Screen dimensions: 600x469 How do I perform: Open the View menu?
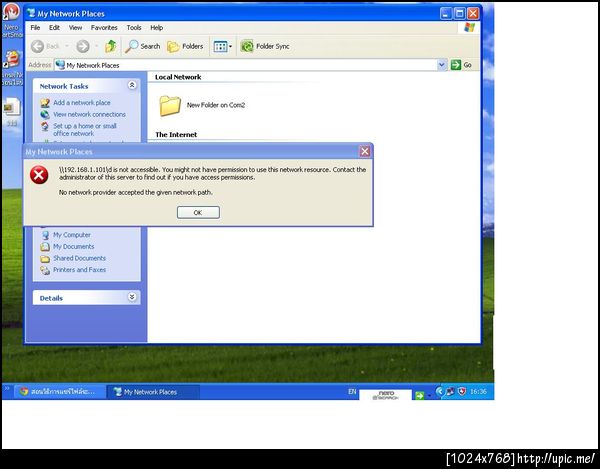point(75,28)
